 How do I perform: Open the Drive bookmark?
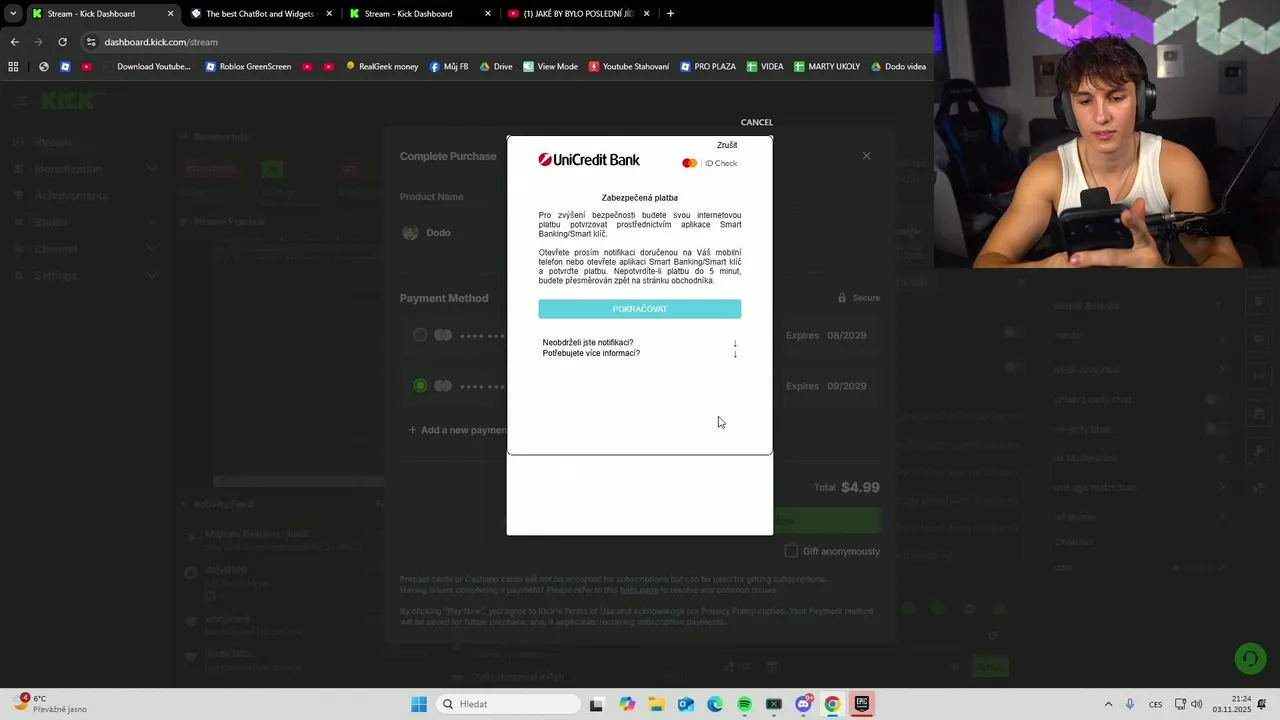tap(496, 67)
